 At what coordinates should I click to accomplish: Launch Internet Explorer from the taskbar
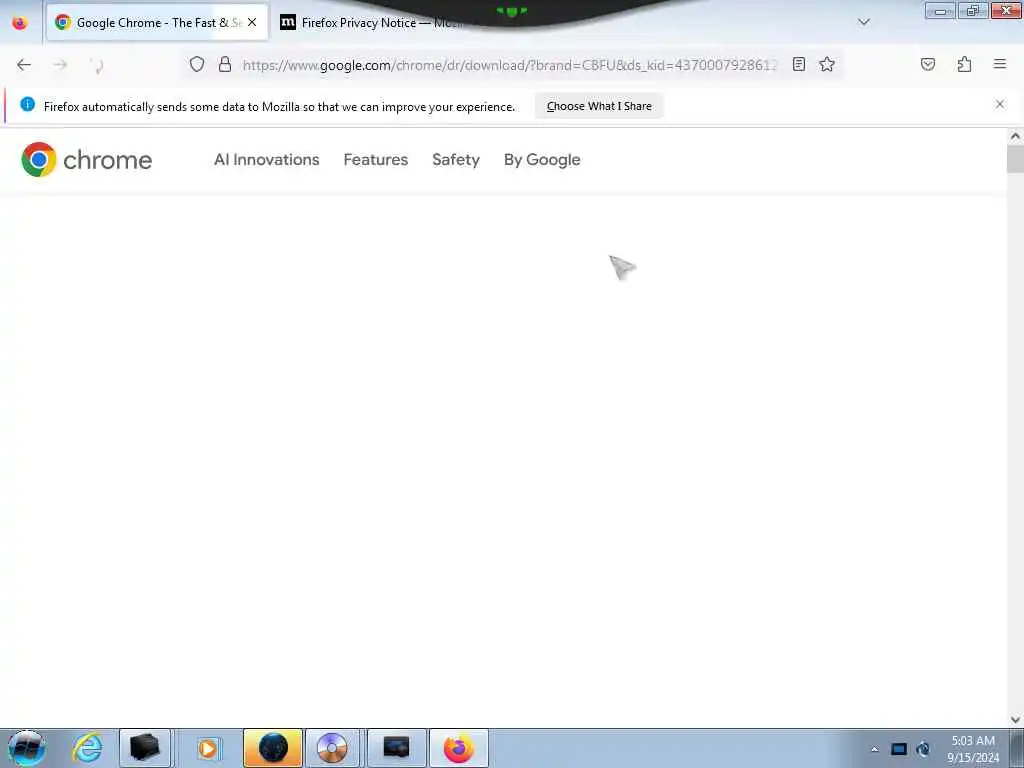[x=88, y=748]
